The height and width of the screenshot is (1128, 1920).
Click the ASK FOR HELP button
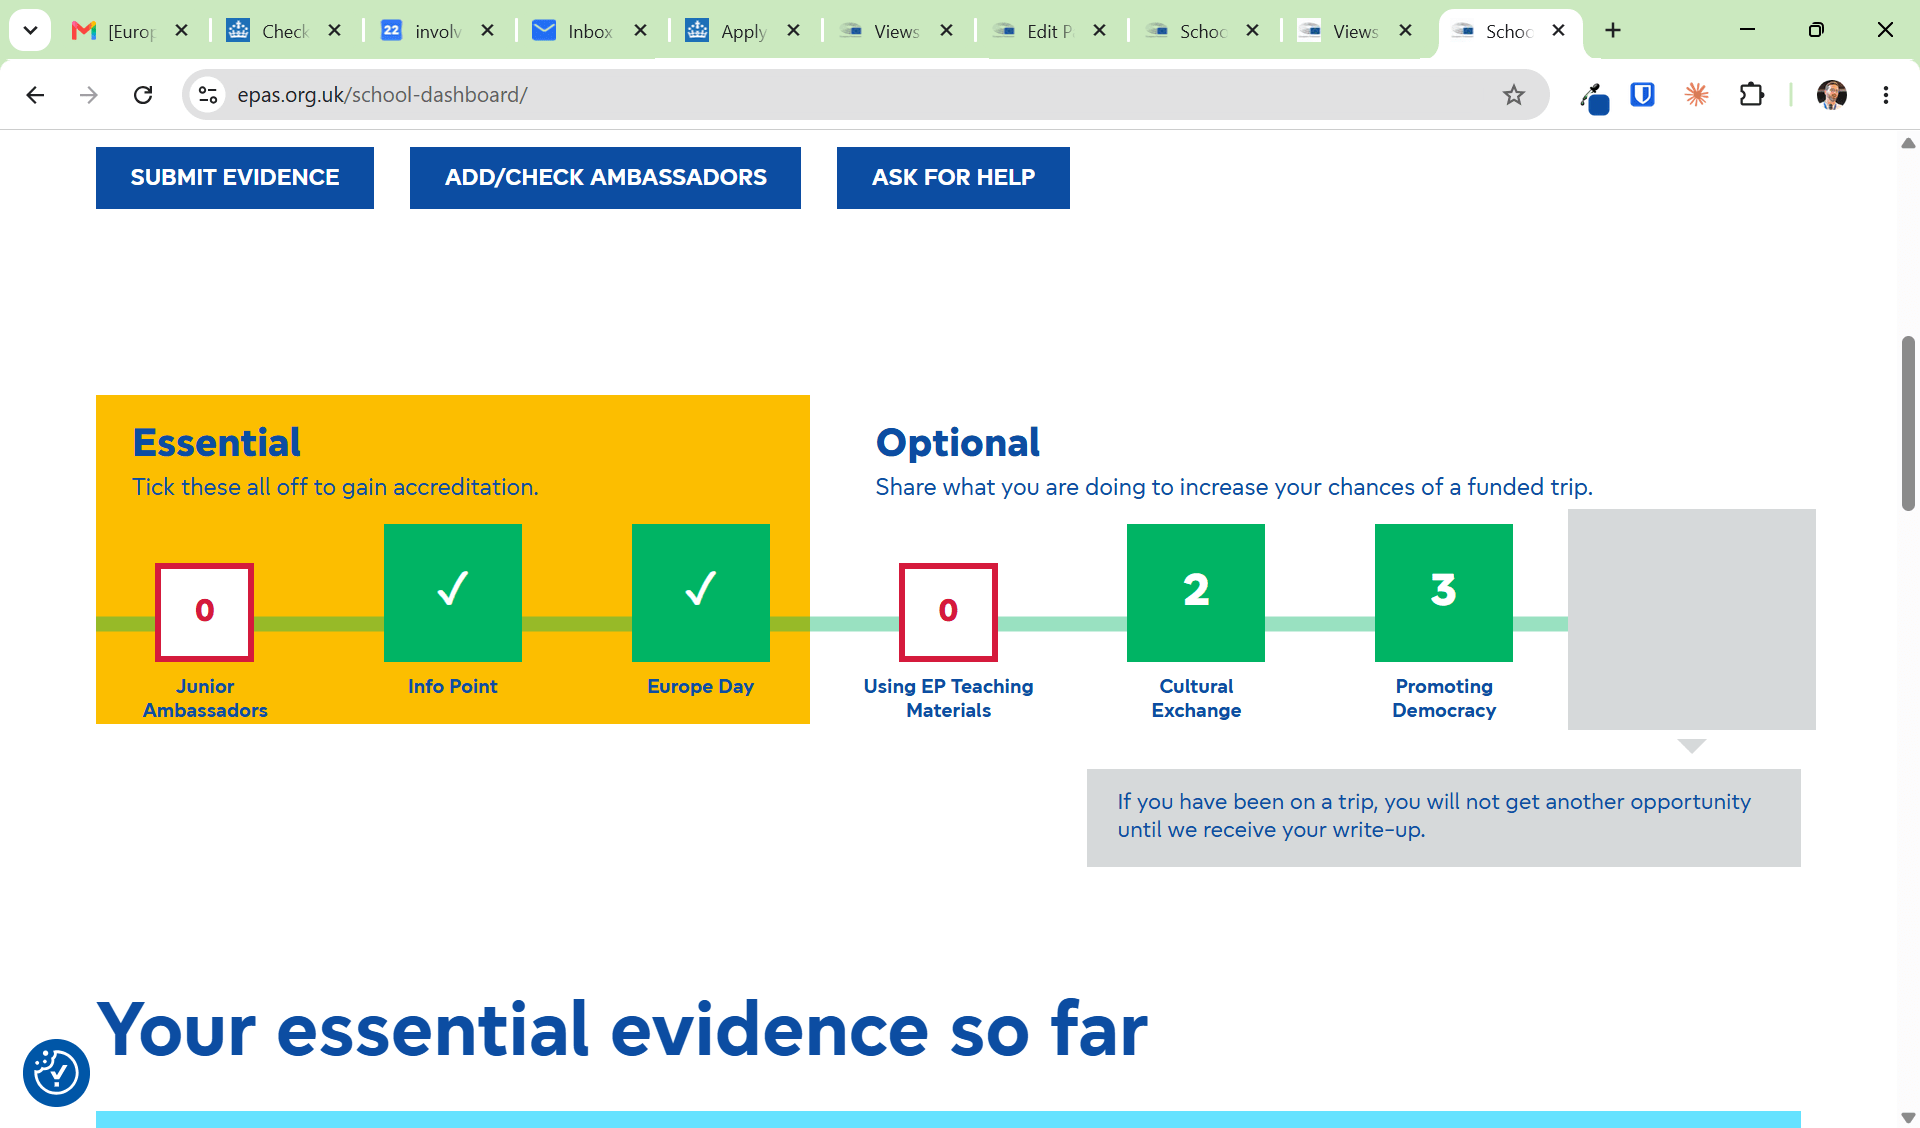[x=953, y=178]
